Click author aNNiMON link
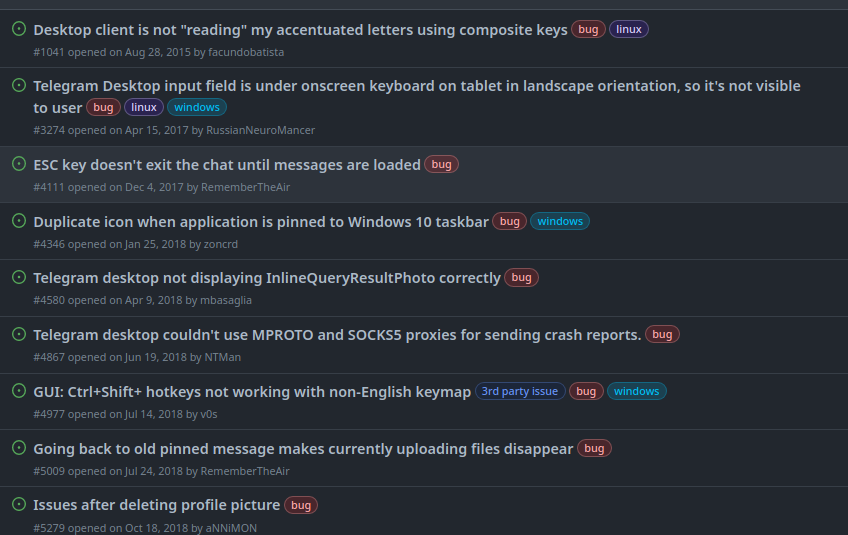The image size is (848, 535). coord(234,527)
